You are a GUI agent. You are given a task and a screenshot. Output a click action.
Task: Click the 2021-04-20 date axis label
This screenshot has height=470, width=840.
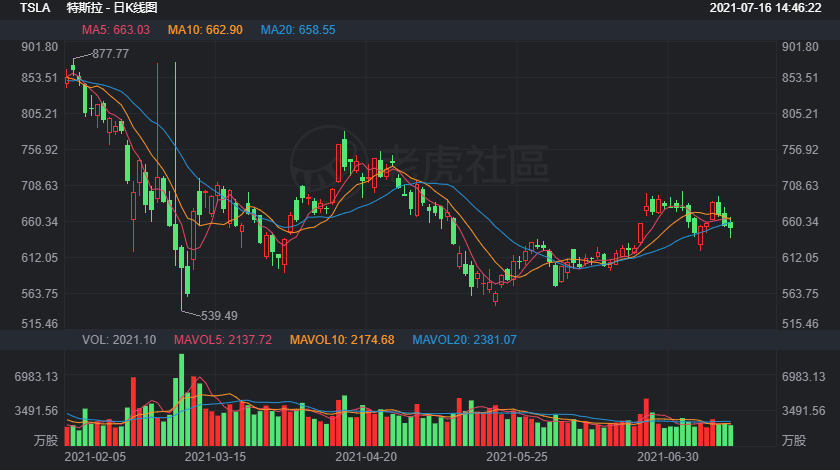[x=366, y=457]
